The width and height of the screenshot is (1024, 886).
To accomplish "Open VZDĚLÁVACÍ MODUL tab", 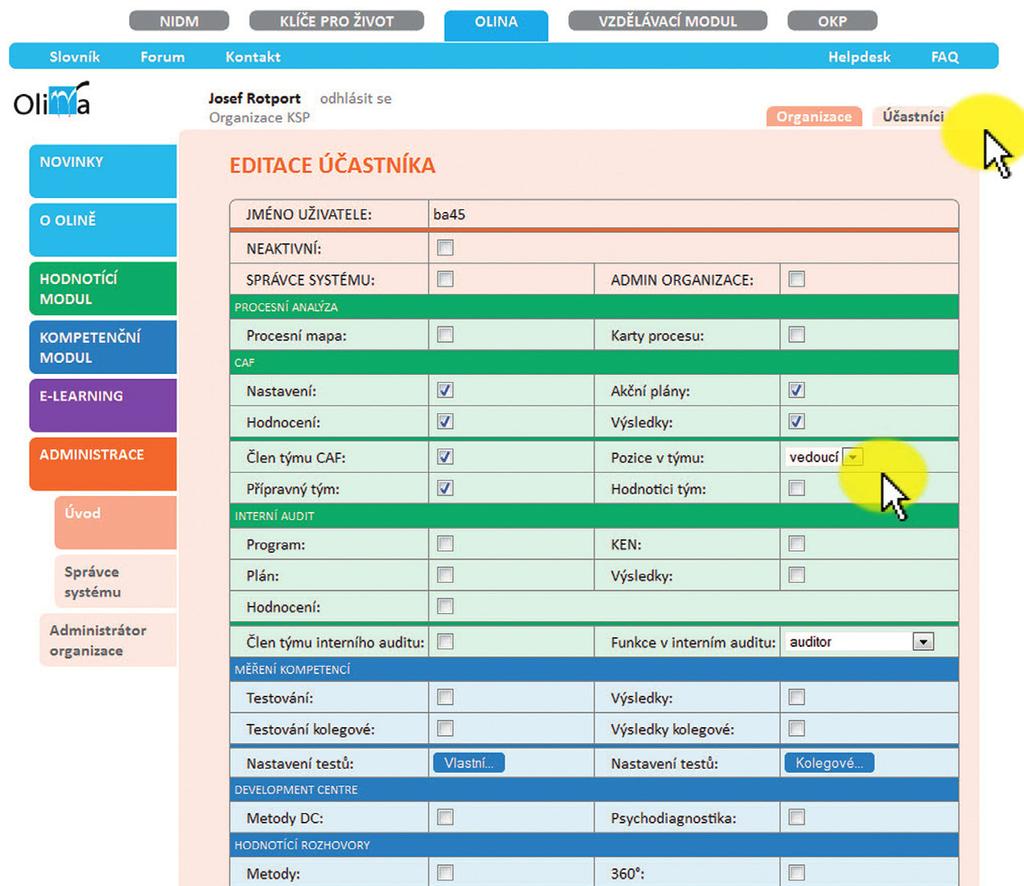I will (x=667, y=21).
